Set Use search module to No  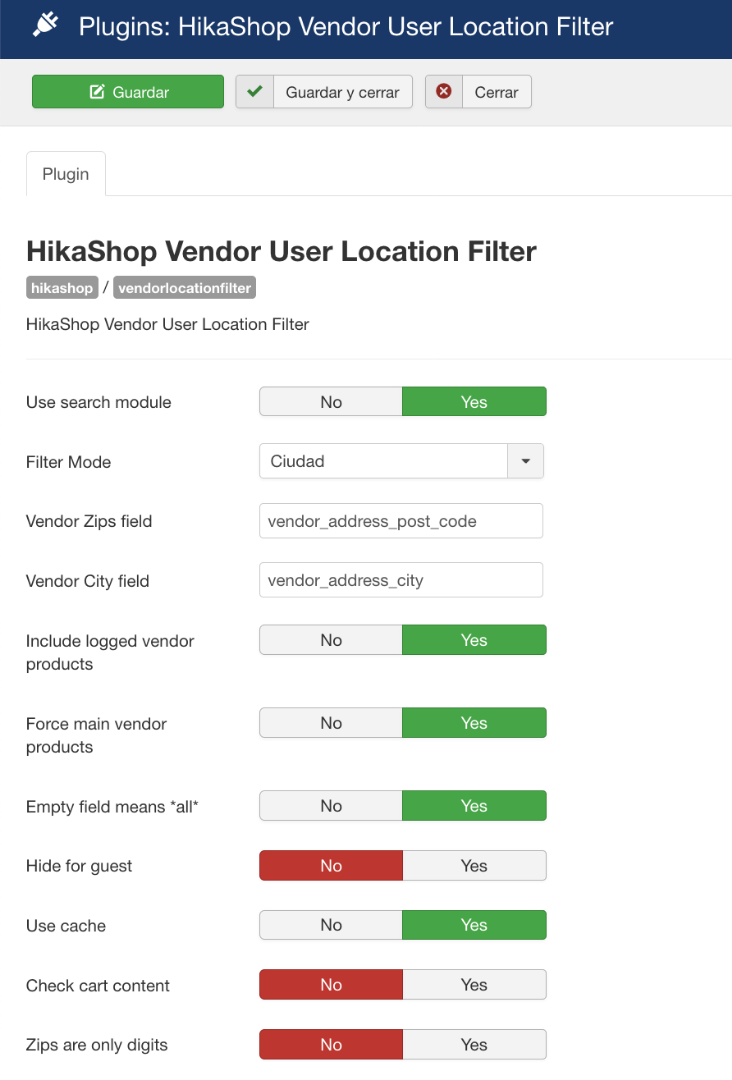(x=331, y=402)
